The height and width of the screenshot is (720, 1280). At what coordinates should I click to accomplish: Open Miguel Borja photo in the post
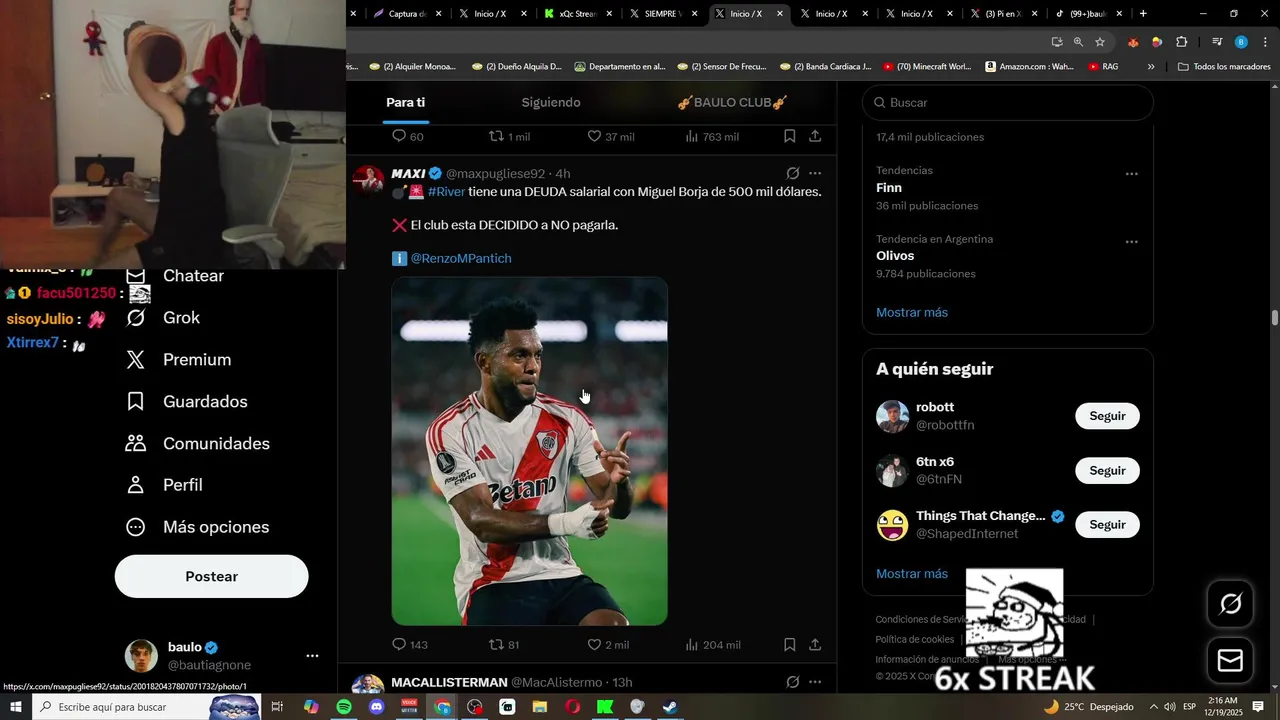coord(529,451)
